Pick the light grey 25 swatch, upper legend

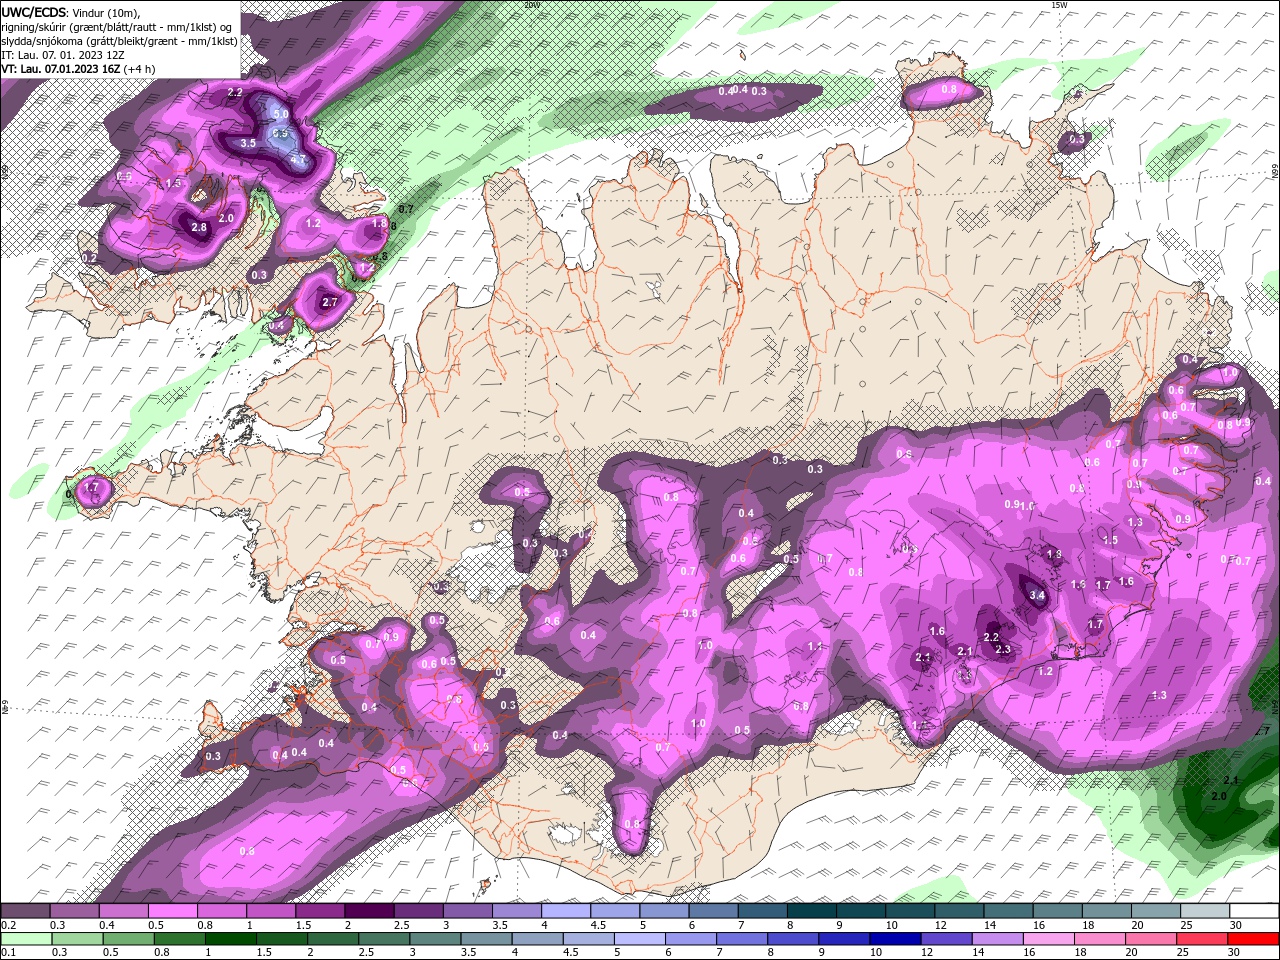(x=1205, y=911)
